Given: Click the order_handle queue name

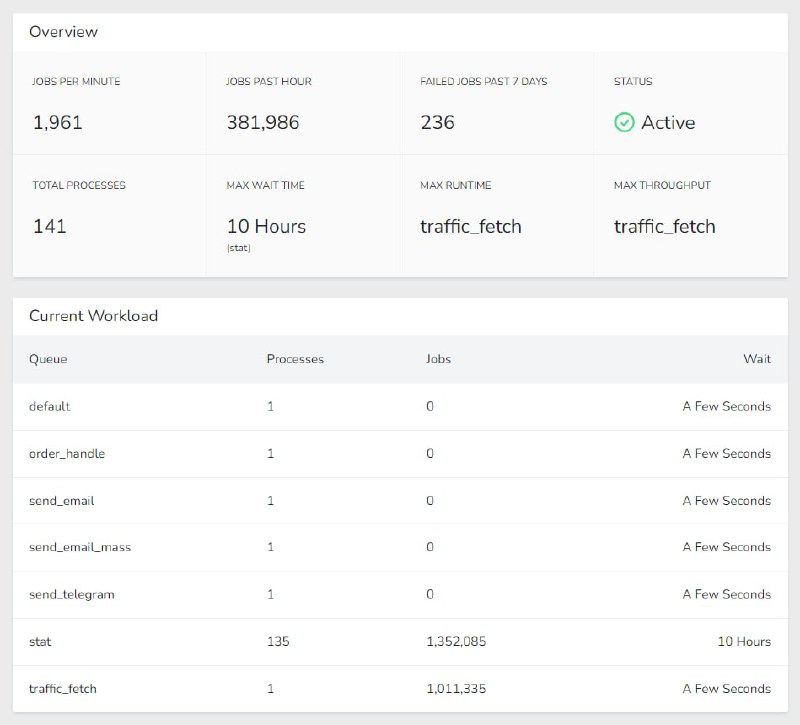Looking at the screenshot, I should coord(67,454).
